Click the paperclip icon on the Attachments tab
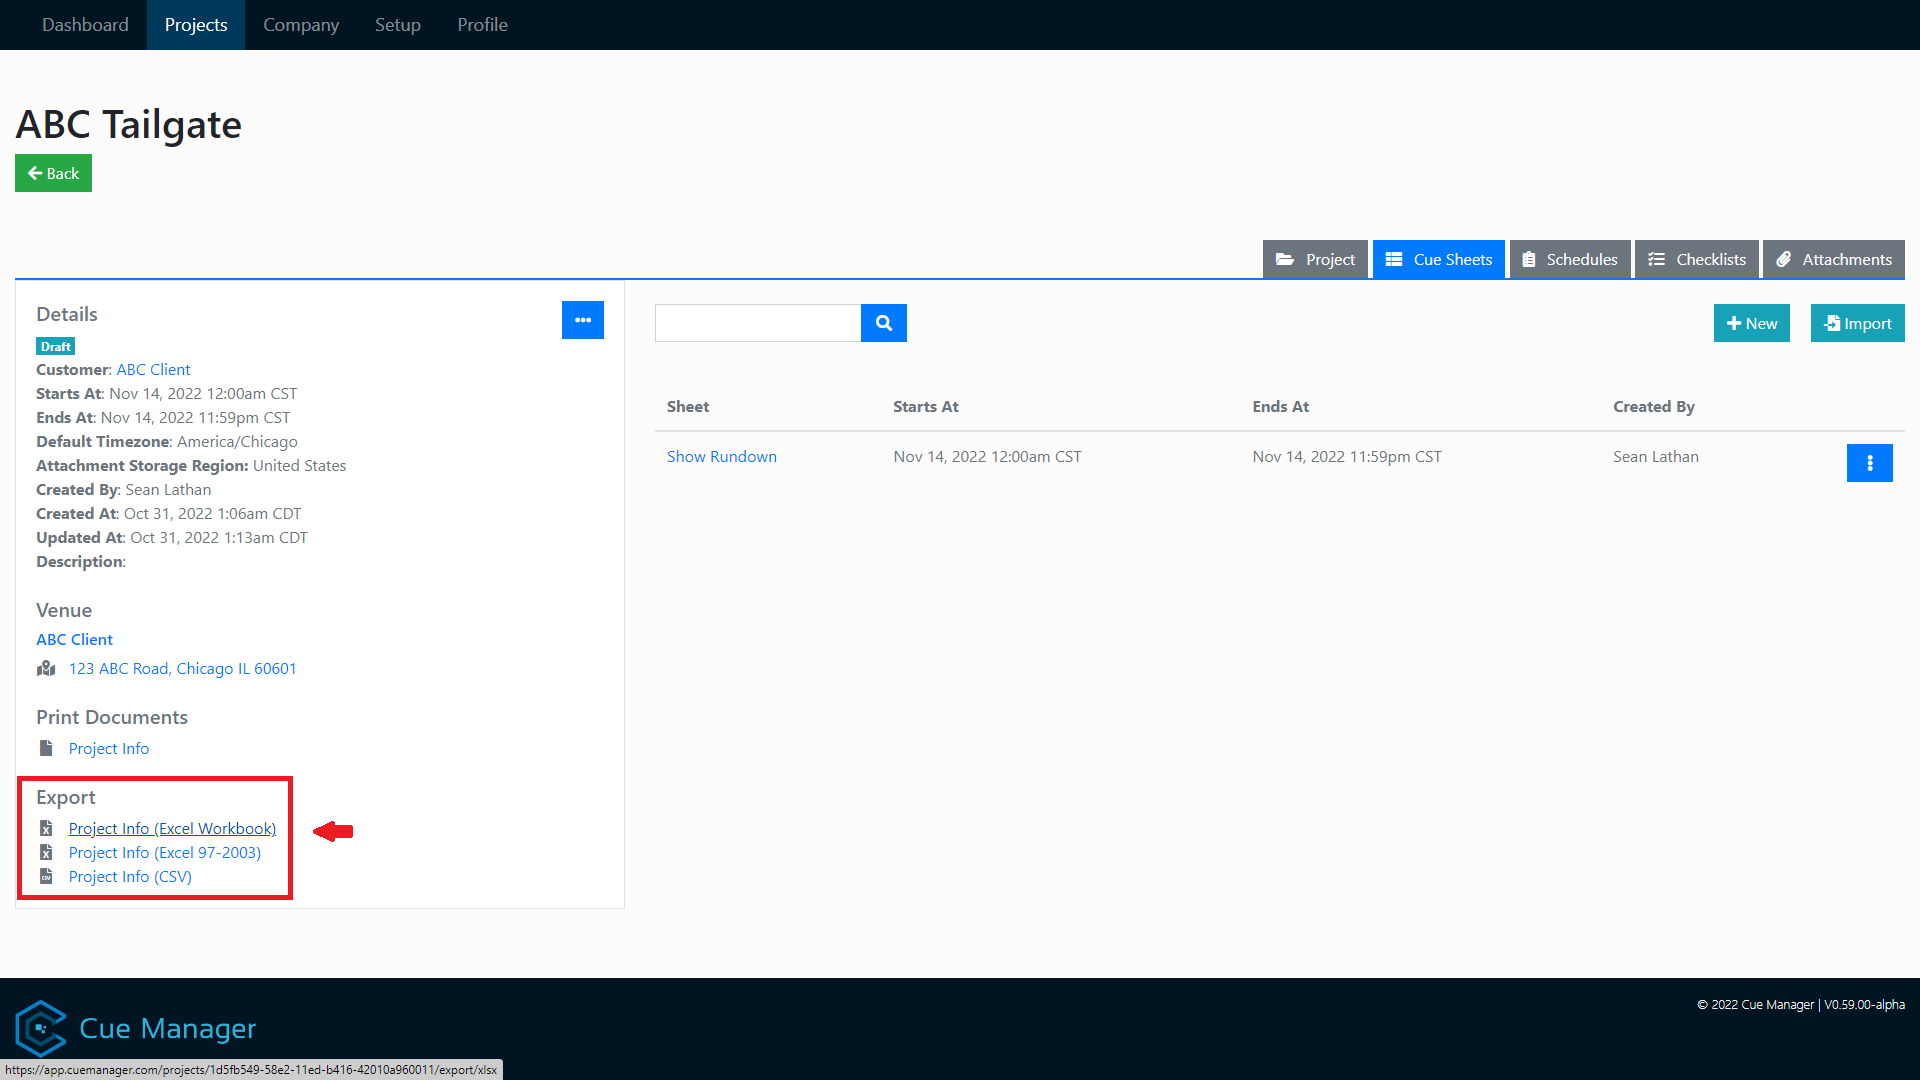 click(x=1784, y=259)
